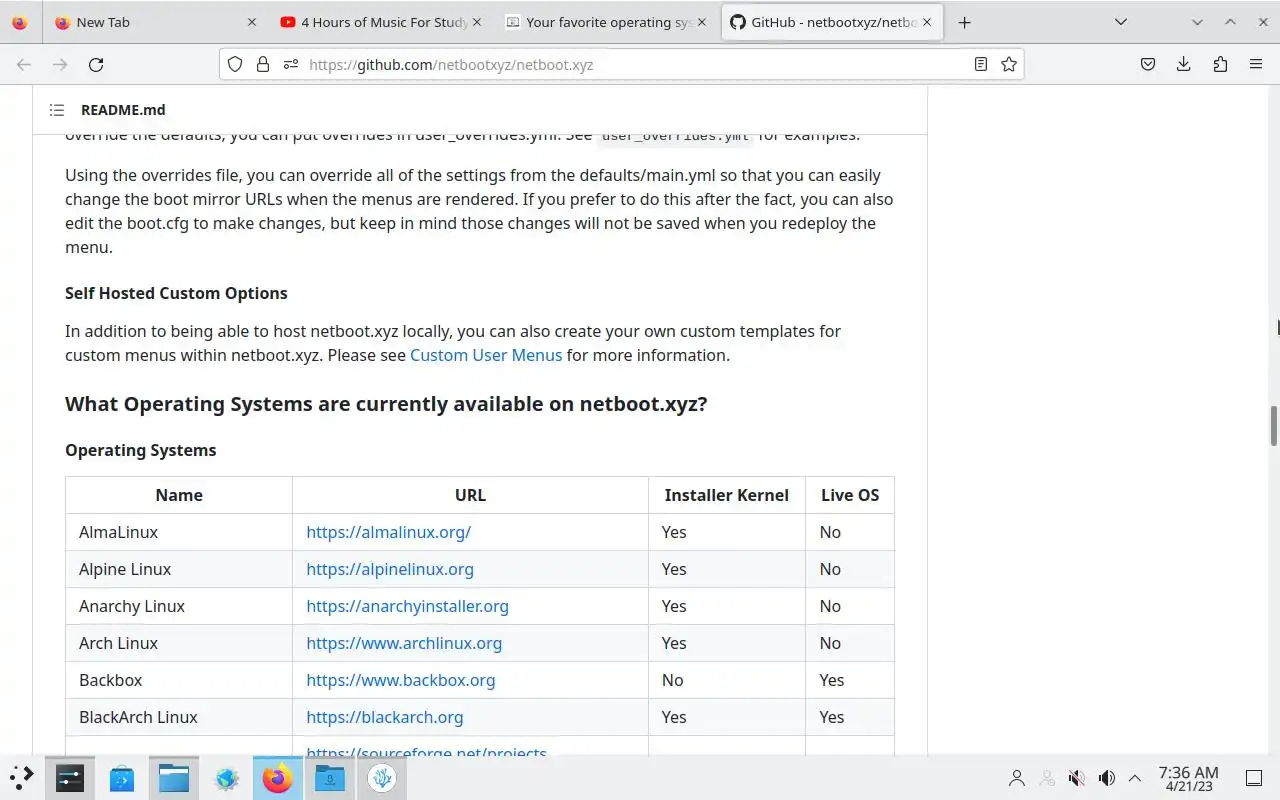This screenshot has height=800, width=1280.
Task: Click the Alpine Linux name cell
Action: click(x=179, y=569)
